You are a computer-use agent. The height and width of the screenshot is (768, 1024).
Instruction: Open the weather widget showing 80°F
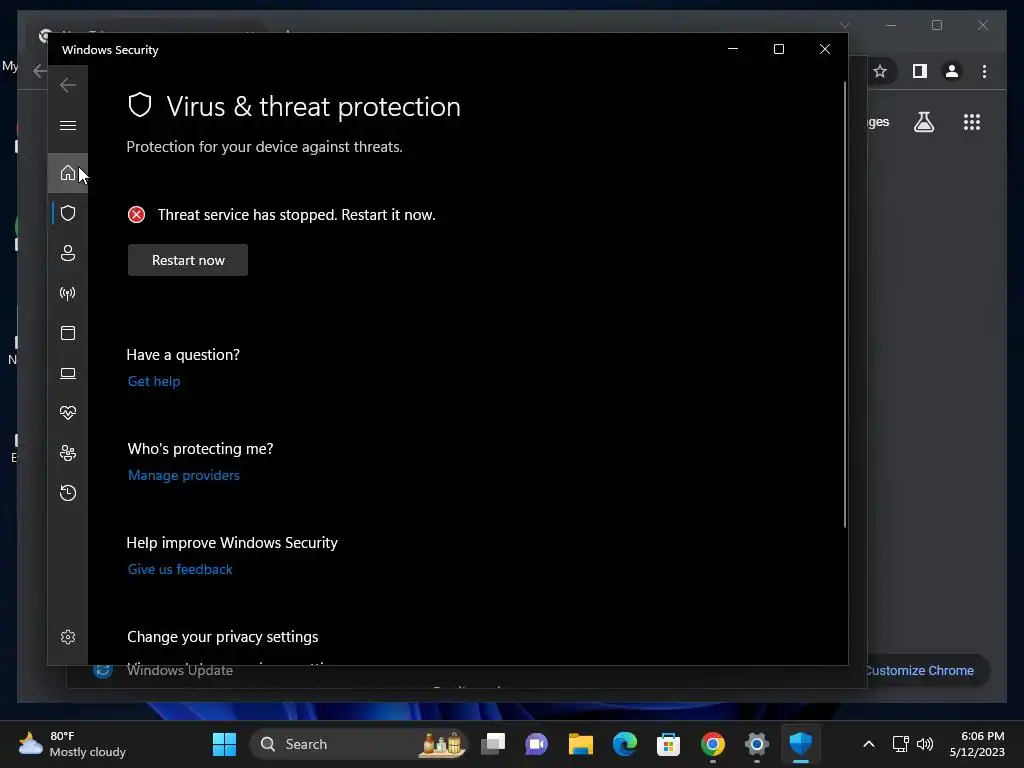(72, 744)
